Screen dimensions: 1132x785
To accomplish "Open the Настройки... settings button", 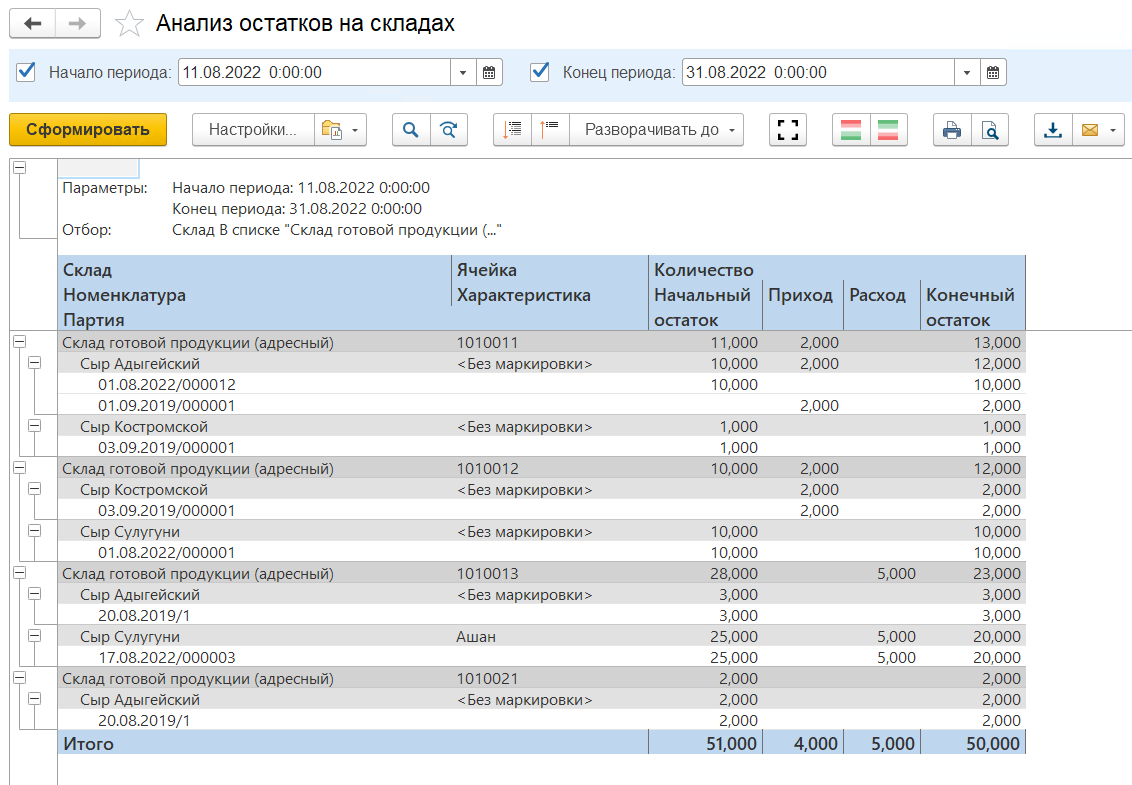I will pos(253,130).
